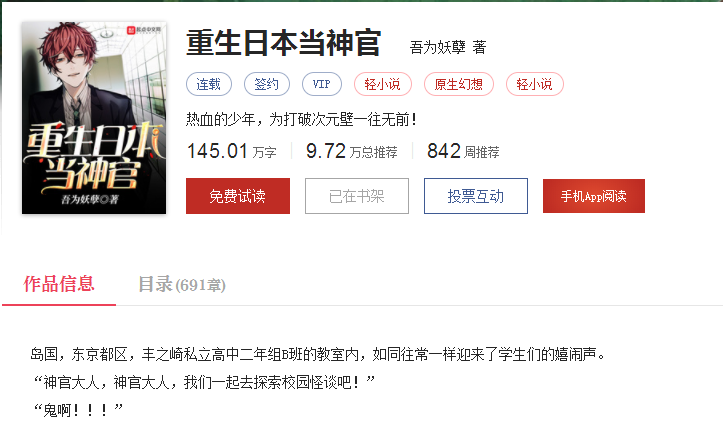Select the 签约 tag
This screenshot has width=723, height=442.
(x=267, y=84)
